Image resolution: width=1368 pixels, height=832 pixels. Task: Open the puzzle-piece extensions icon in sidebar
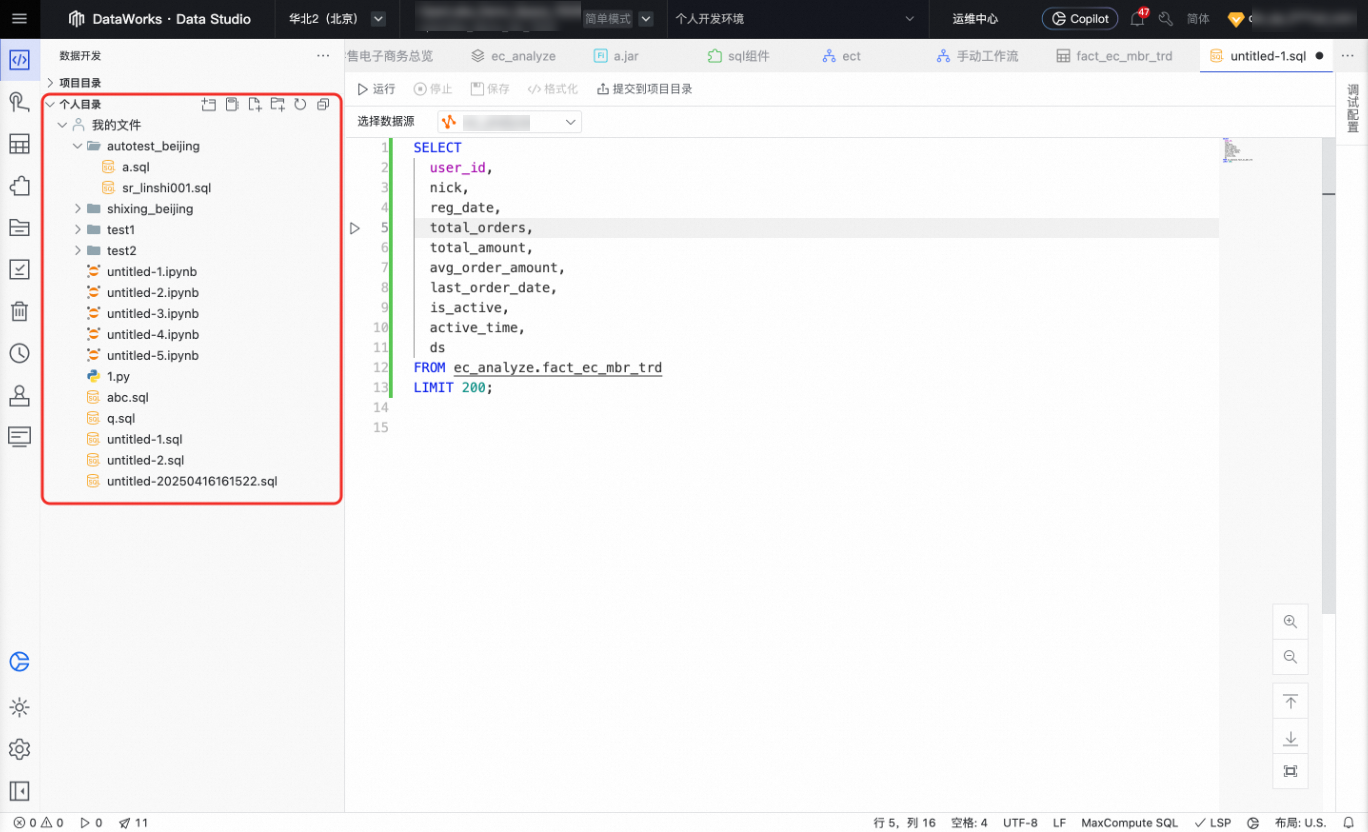coord(19,186)
